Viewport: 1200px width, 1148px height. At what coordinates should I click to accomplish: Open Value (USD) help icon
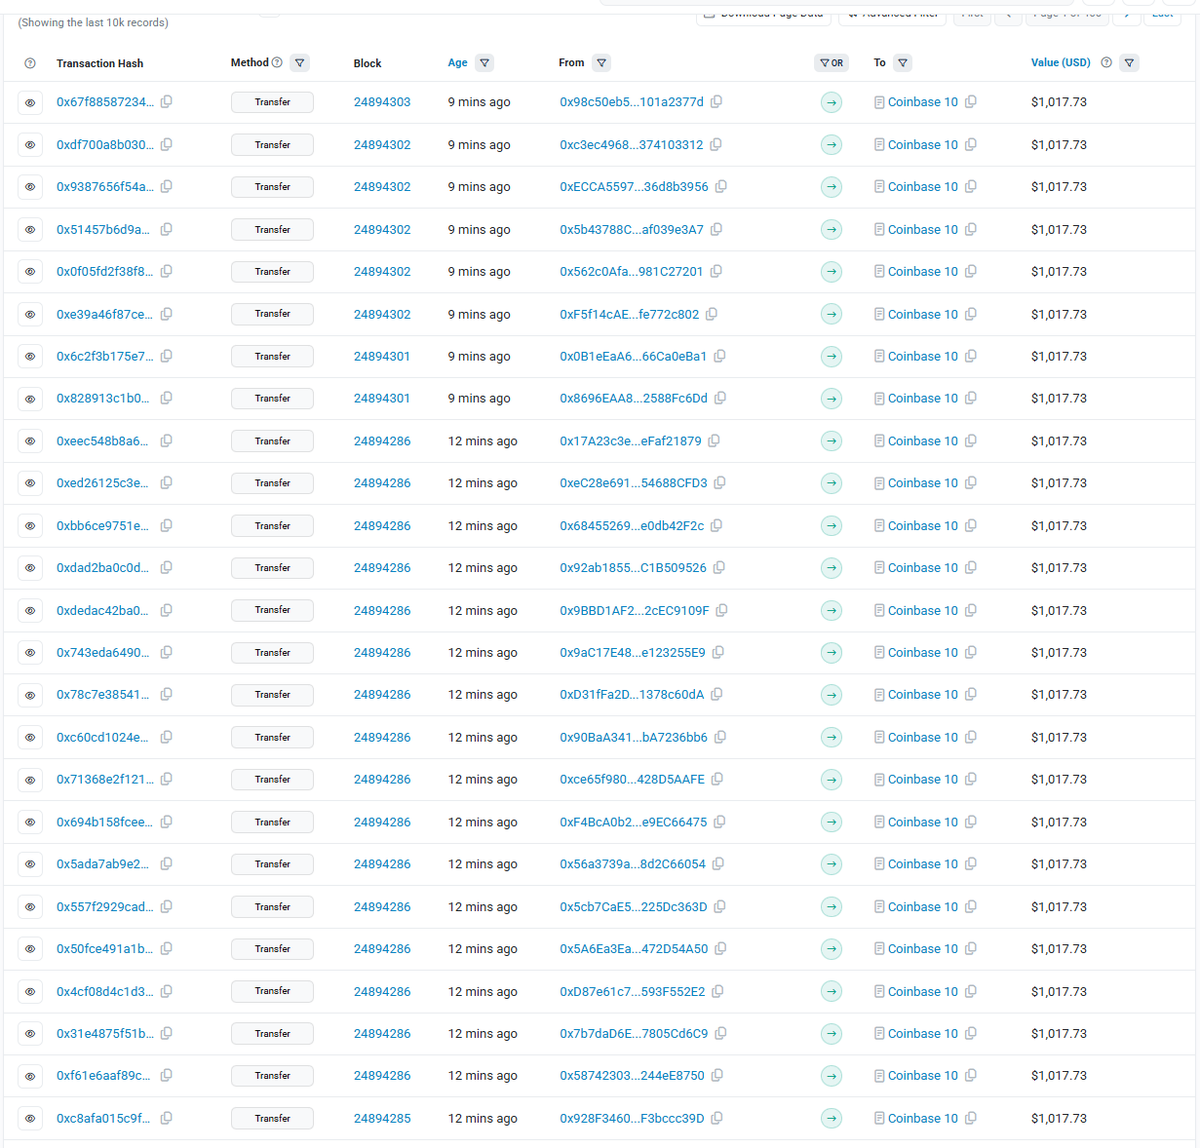coord(1106,63)
